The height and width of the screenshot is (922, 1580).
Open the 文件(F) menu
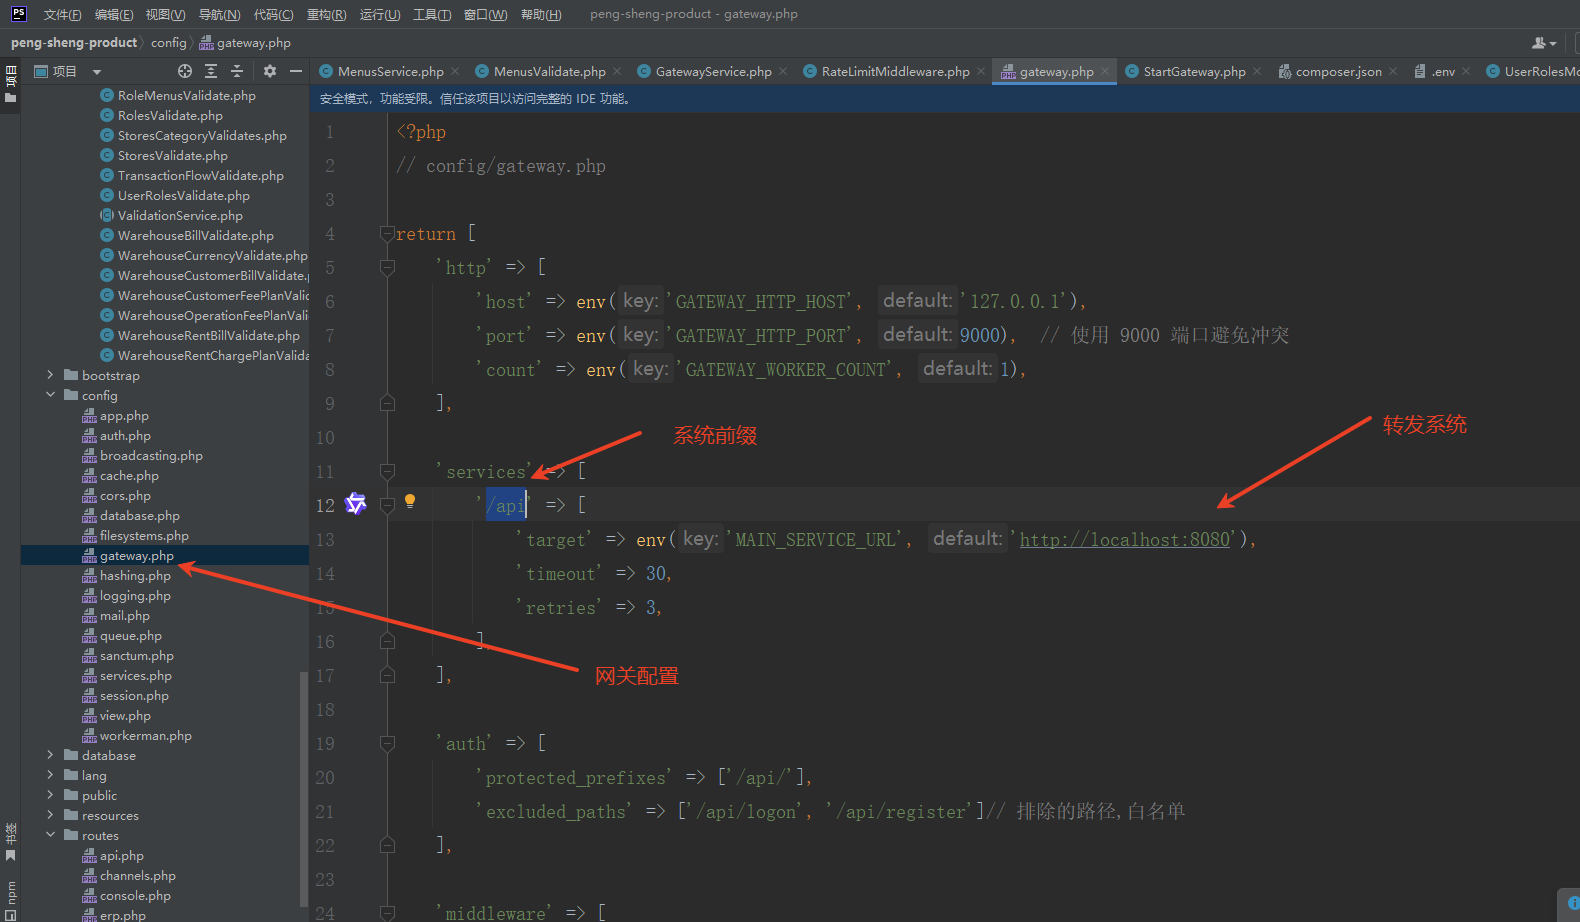coord(62,14)
